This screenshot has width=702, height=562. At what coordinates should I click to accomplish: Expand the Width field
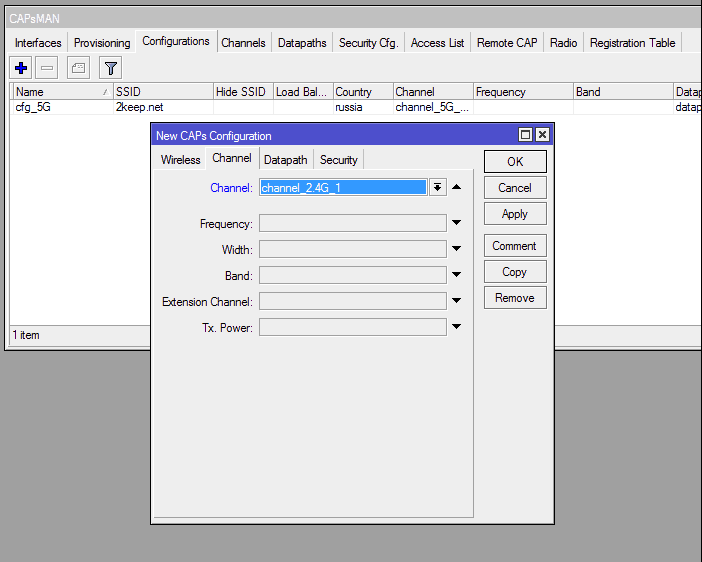tap(456, 249)
